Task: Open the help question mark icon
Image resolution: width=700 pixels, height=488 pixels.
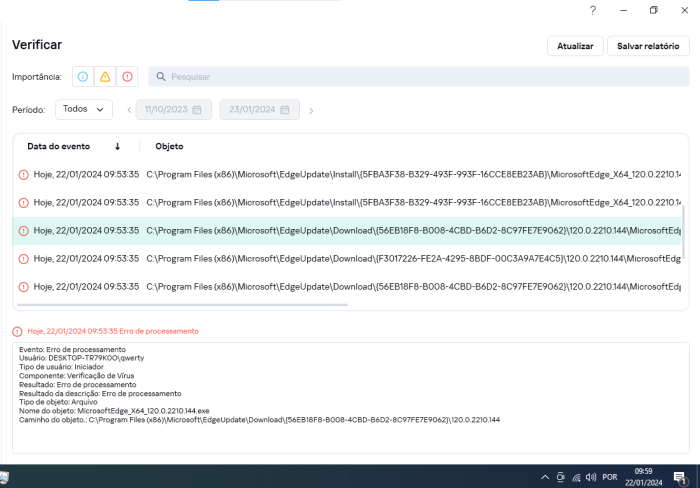Action: click(592, 10)
